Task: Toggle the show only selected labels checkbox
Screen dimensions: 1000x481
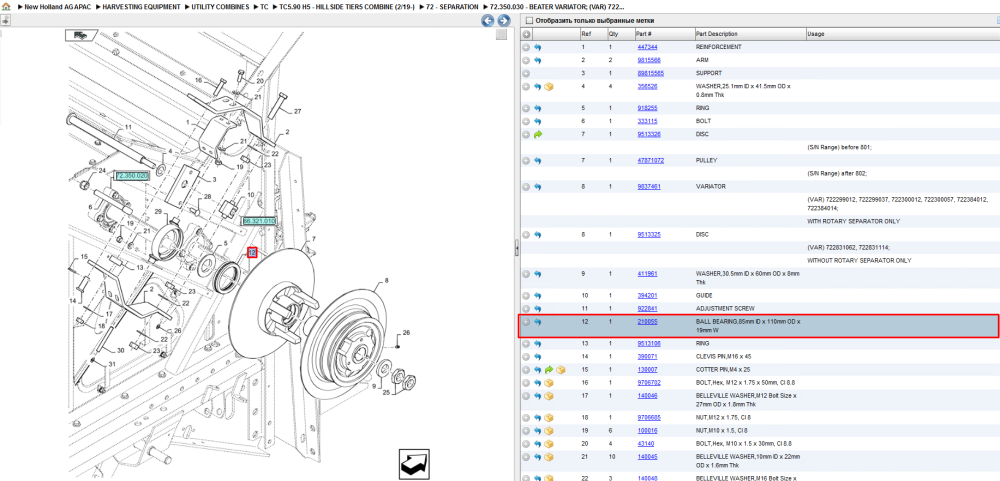Action: pyautogui.click(x=528, y=20)
